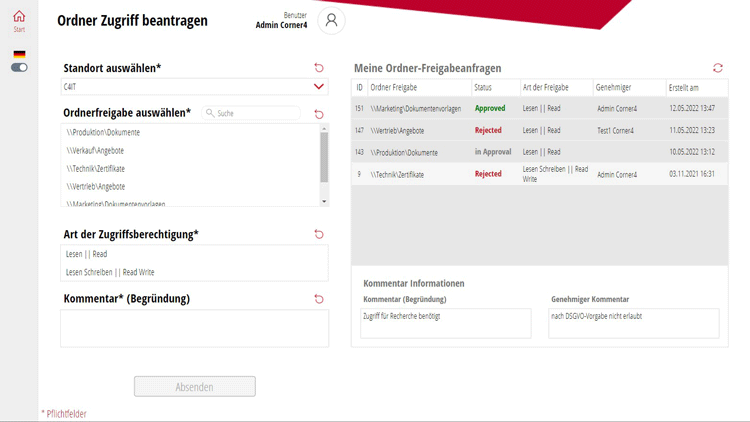Open the user profile avatar icon

click(x=331, y=21)
